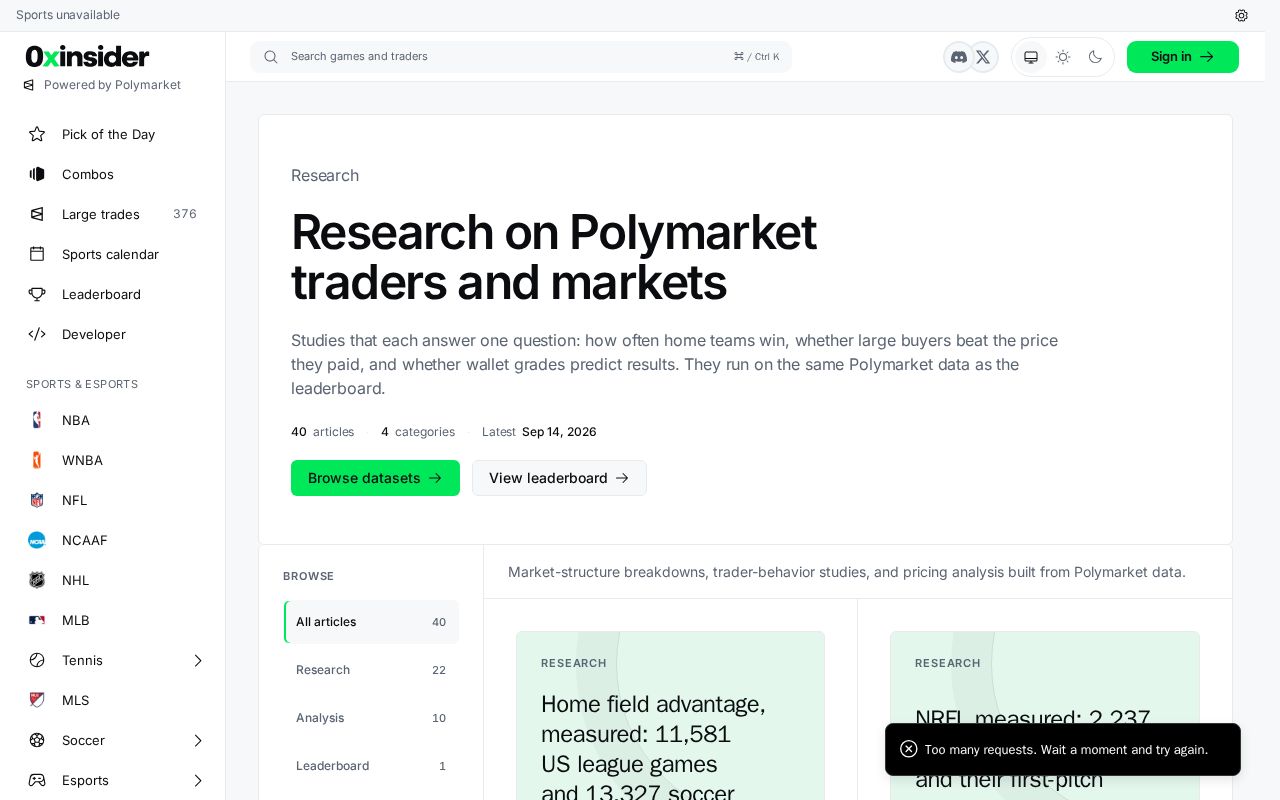Select MLB league icon

37,620
